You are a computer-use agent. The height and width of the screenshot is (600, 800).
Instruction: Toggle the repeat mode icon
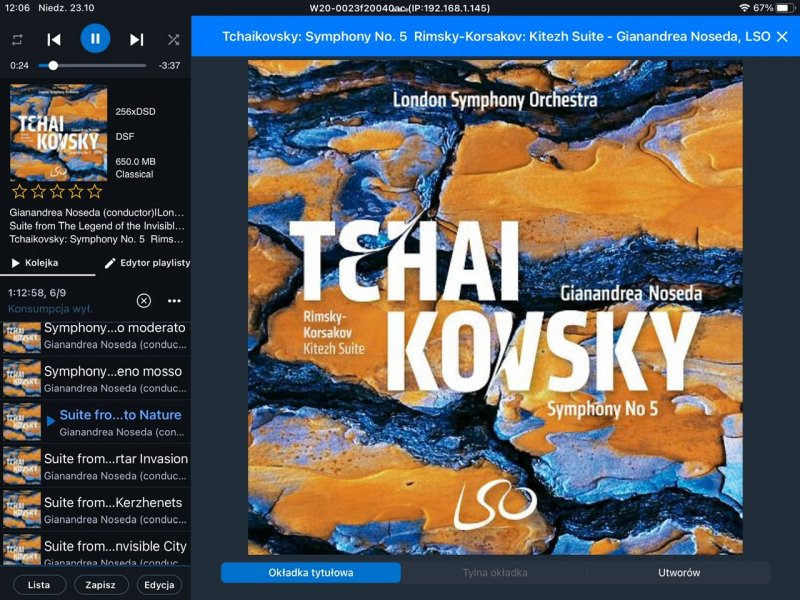[x=17, y=40]
